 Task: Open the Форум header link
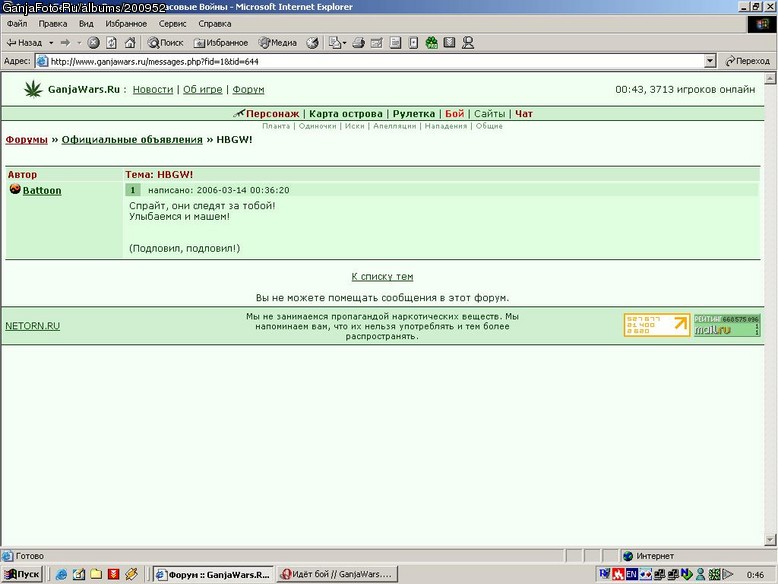coord(248,90)
